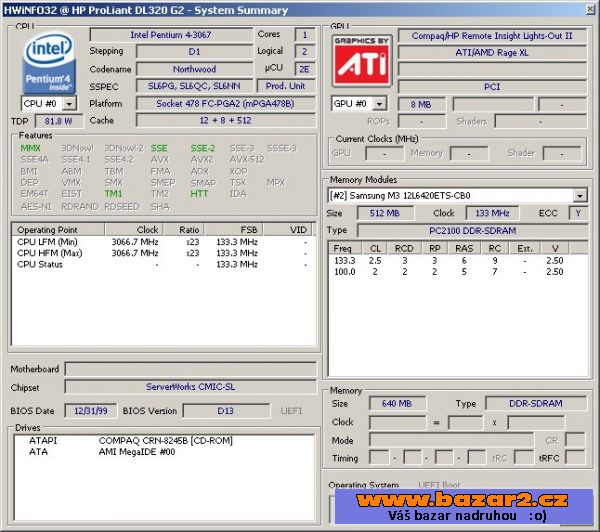Image resolution: width=600 pixels, height=532 pixels.
Task: Click the HTT feature label
Action: (199, 194)
